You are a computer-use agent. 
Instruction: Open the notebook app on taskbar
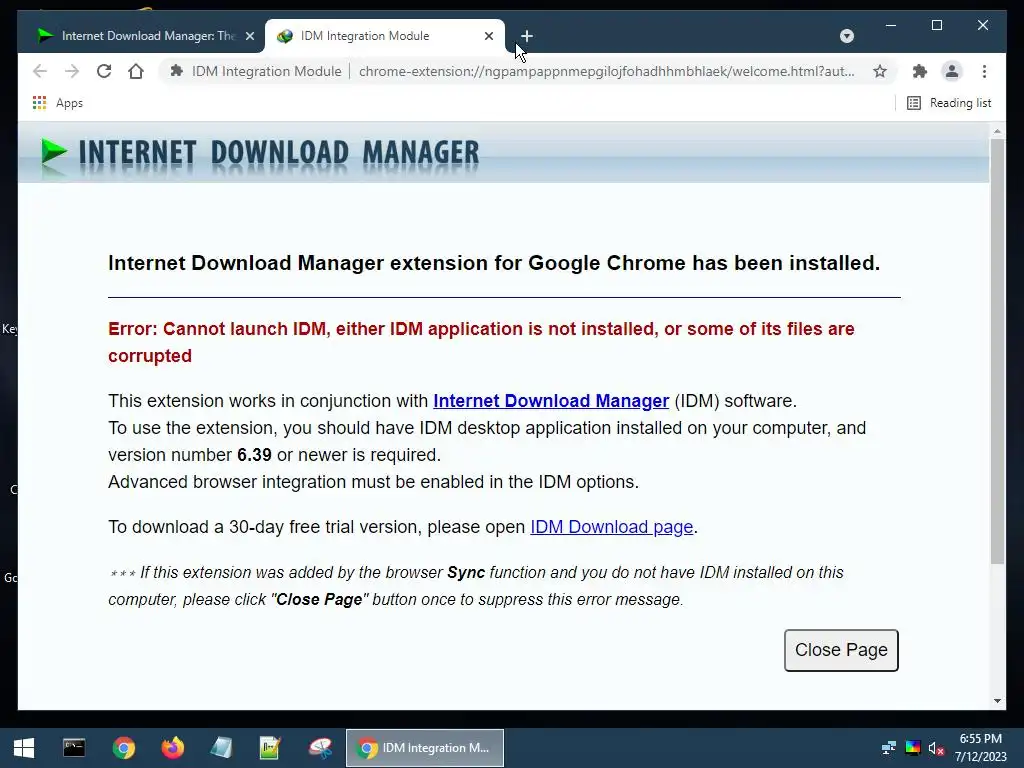pyautogui.click(x=221, y=748)
